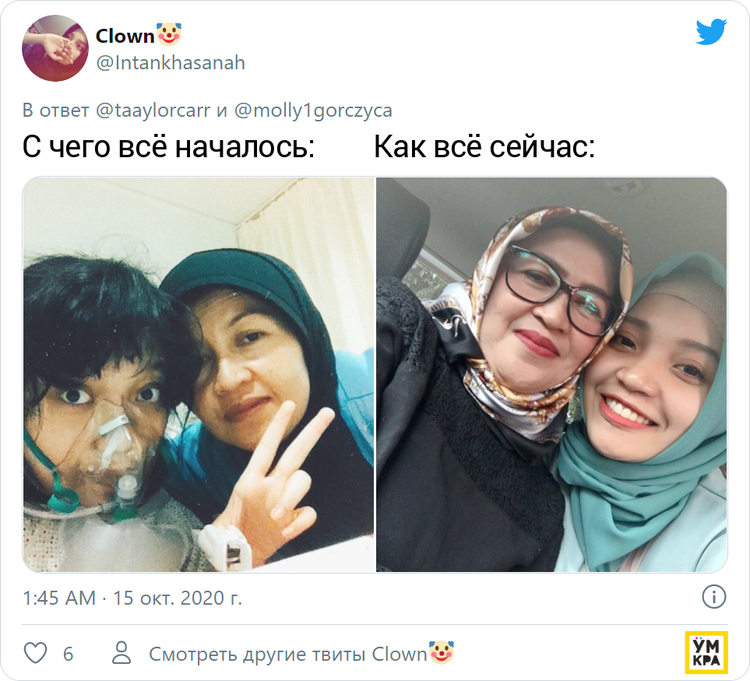Screen dimensions: 750x681
Task: Click the yellow УМКРА watermark logo
Action: 706,652
